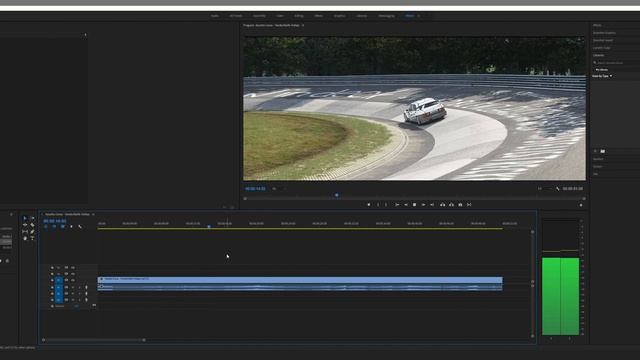The width and height of the screenshot is (640, 360).
Task: Mute audio track A1
Action: [x=73, y=287]
